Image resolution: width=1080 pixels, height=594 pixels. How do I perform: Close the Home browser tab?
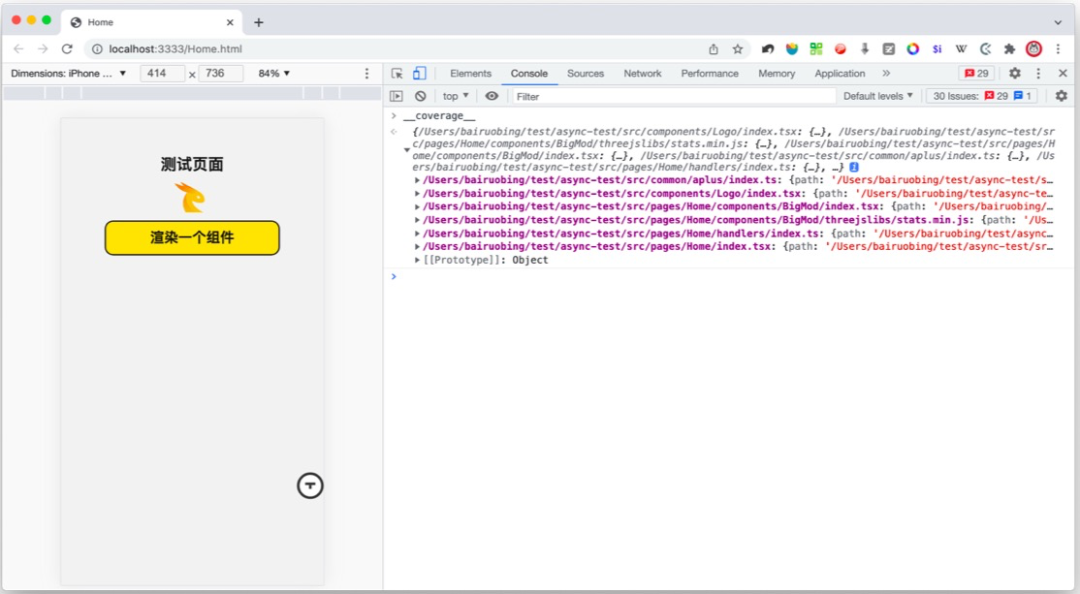pos(230,22)
